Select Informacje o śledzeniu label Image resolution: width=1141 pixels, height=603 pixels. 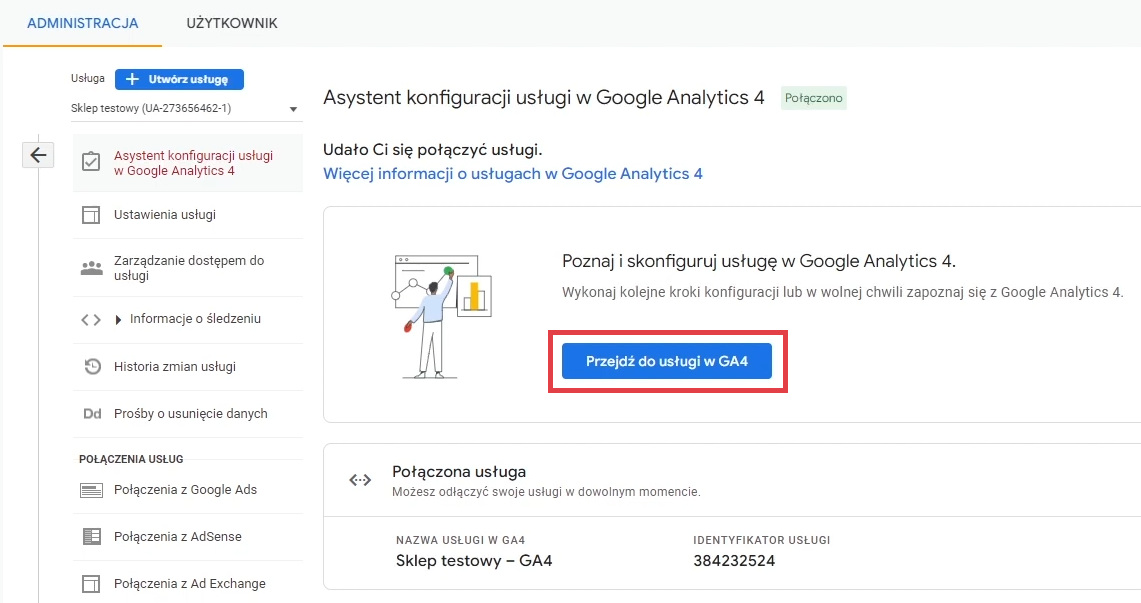click(x=195, y=319)
